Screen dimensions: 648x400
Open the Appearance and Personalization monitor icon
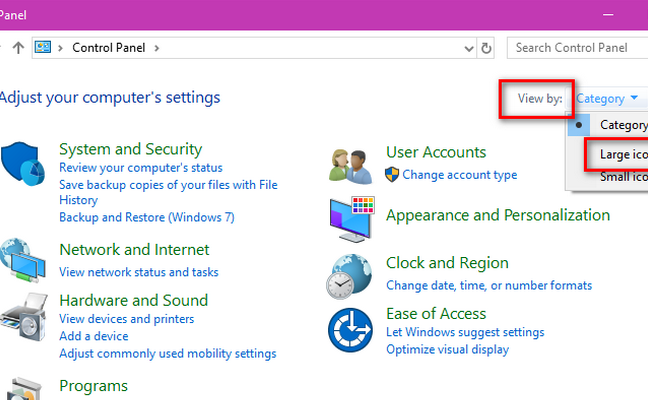point(352,219)
